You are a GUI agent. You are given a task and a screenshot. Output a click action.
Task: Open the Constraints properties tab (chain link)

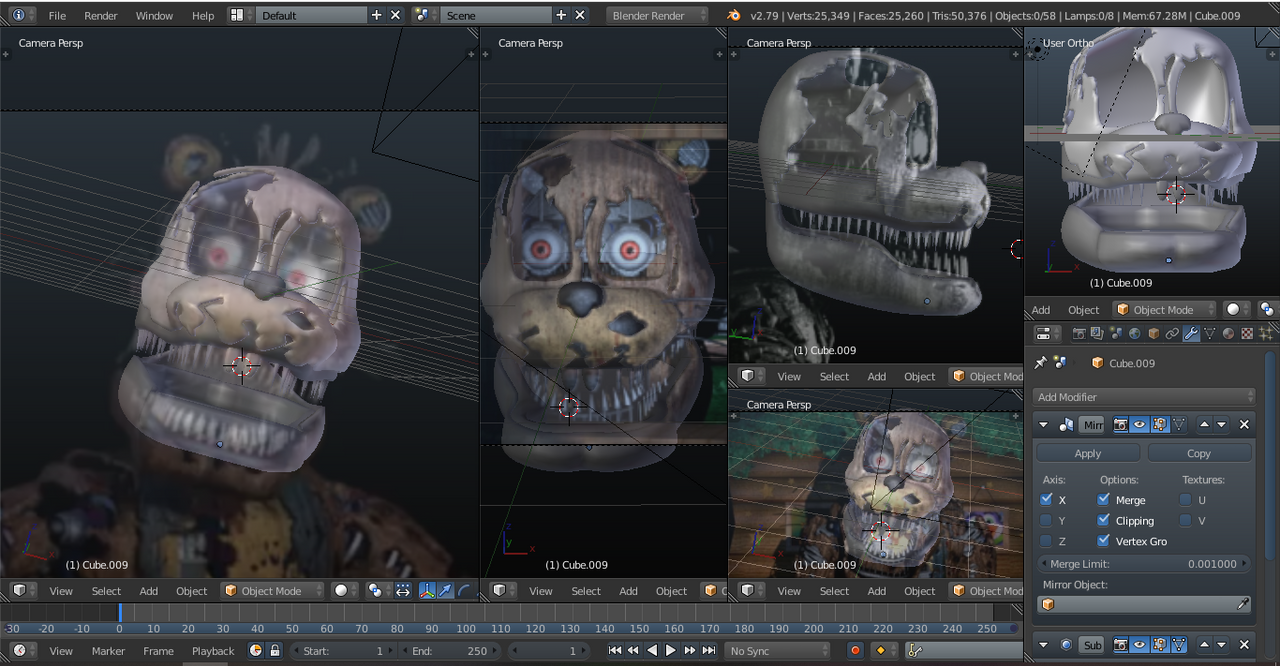click(x=1172, y=334)
